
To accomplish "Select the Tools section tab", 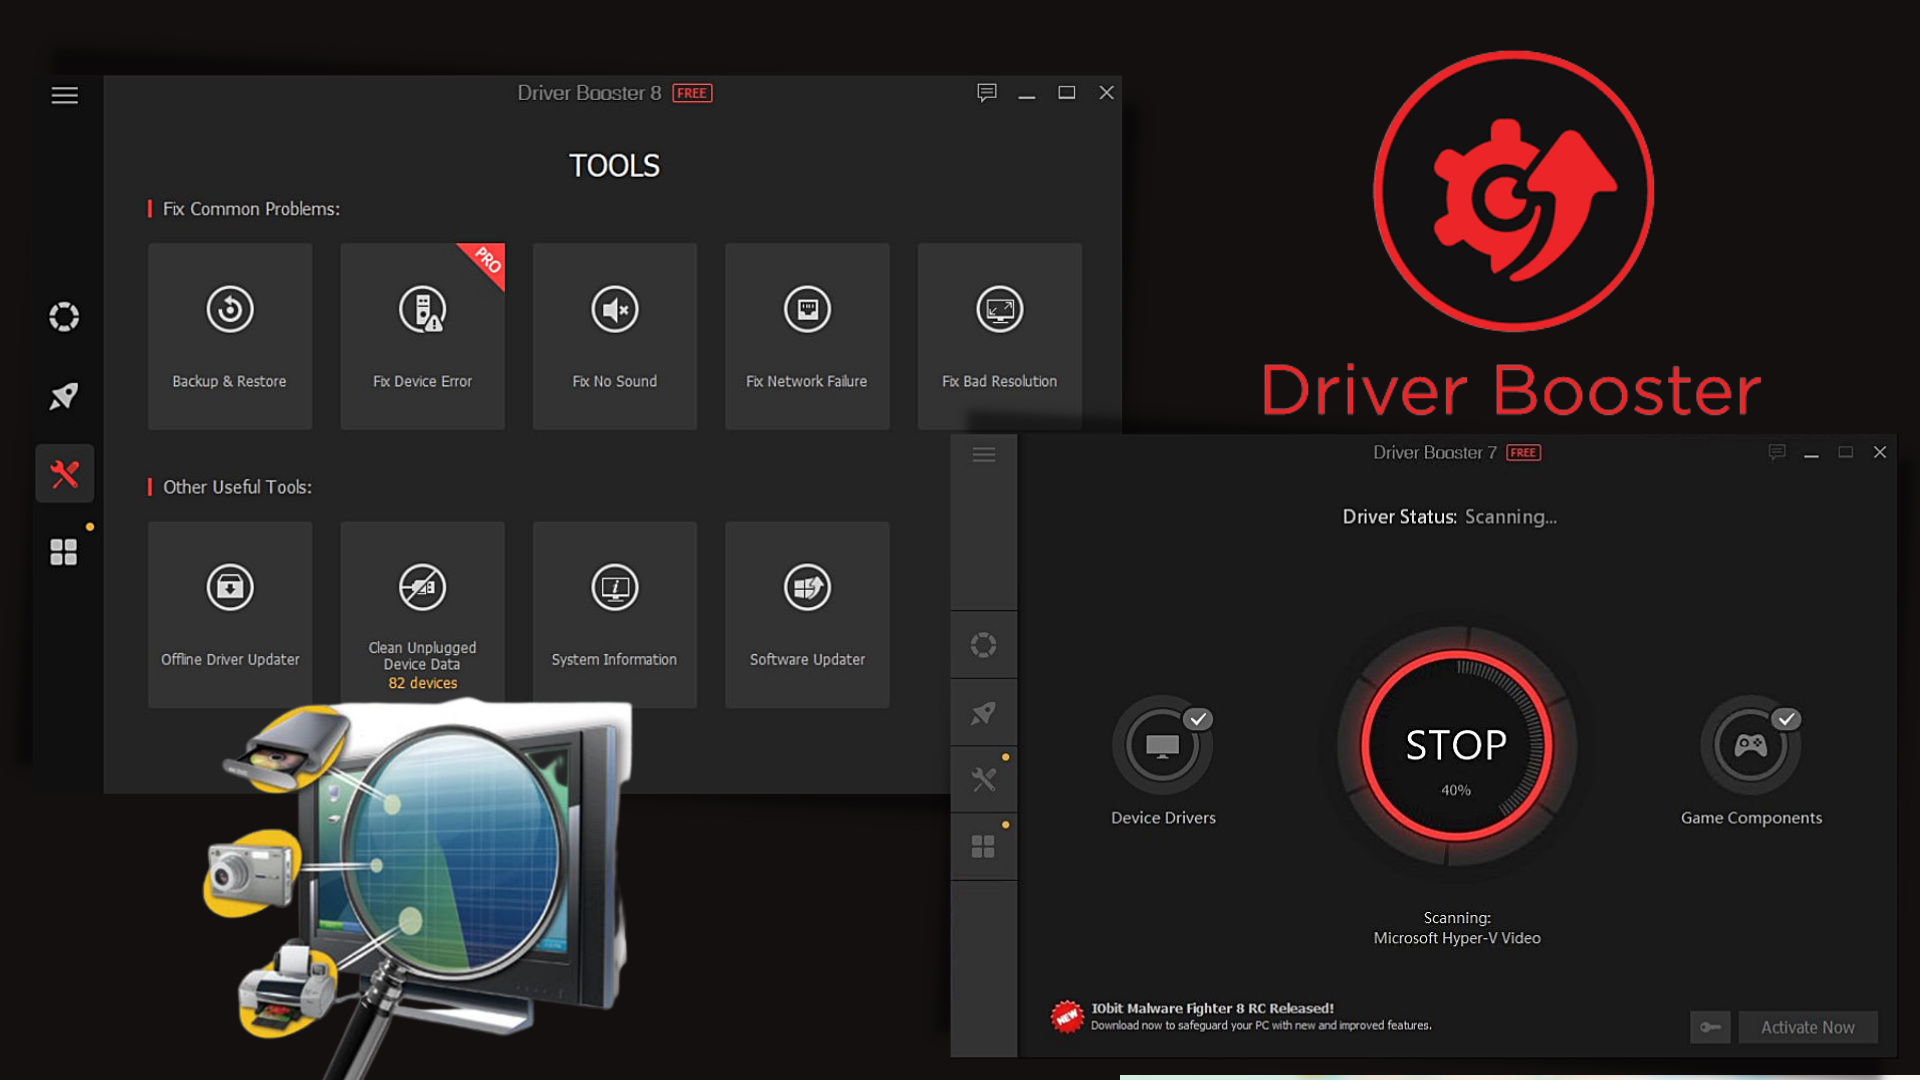I will tap(65, 473).
